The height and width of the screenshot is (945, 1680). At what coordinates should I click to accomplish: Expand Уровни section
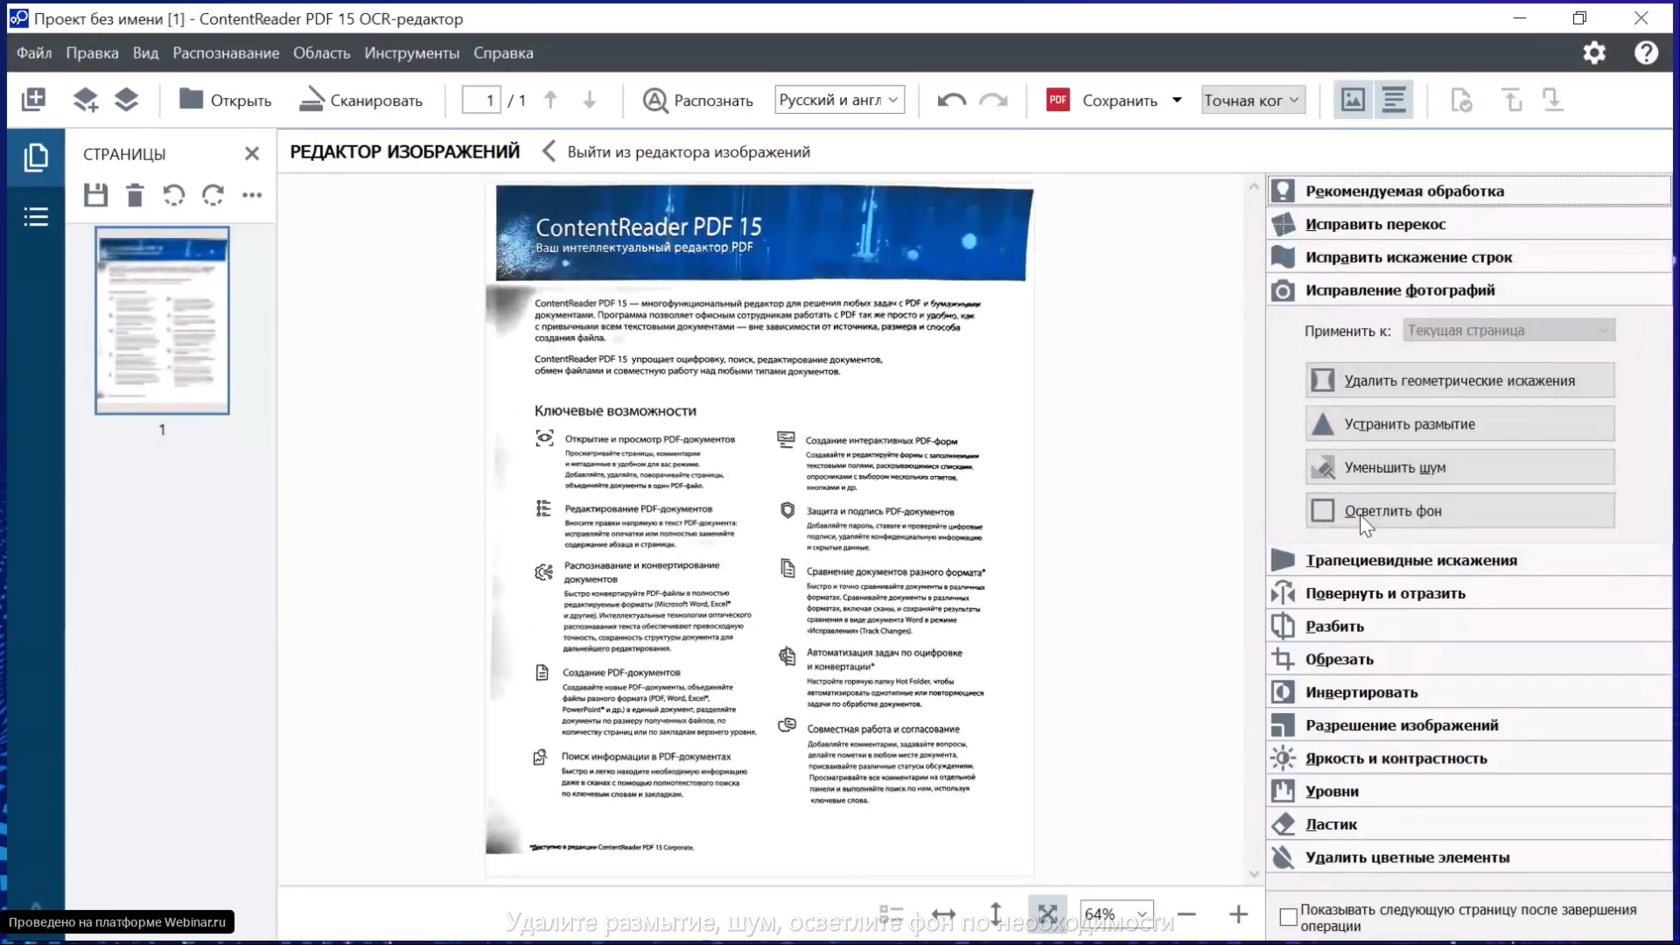point(1469,791)
